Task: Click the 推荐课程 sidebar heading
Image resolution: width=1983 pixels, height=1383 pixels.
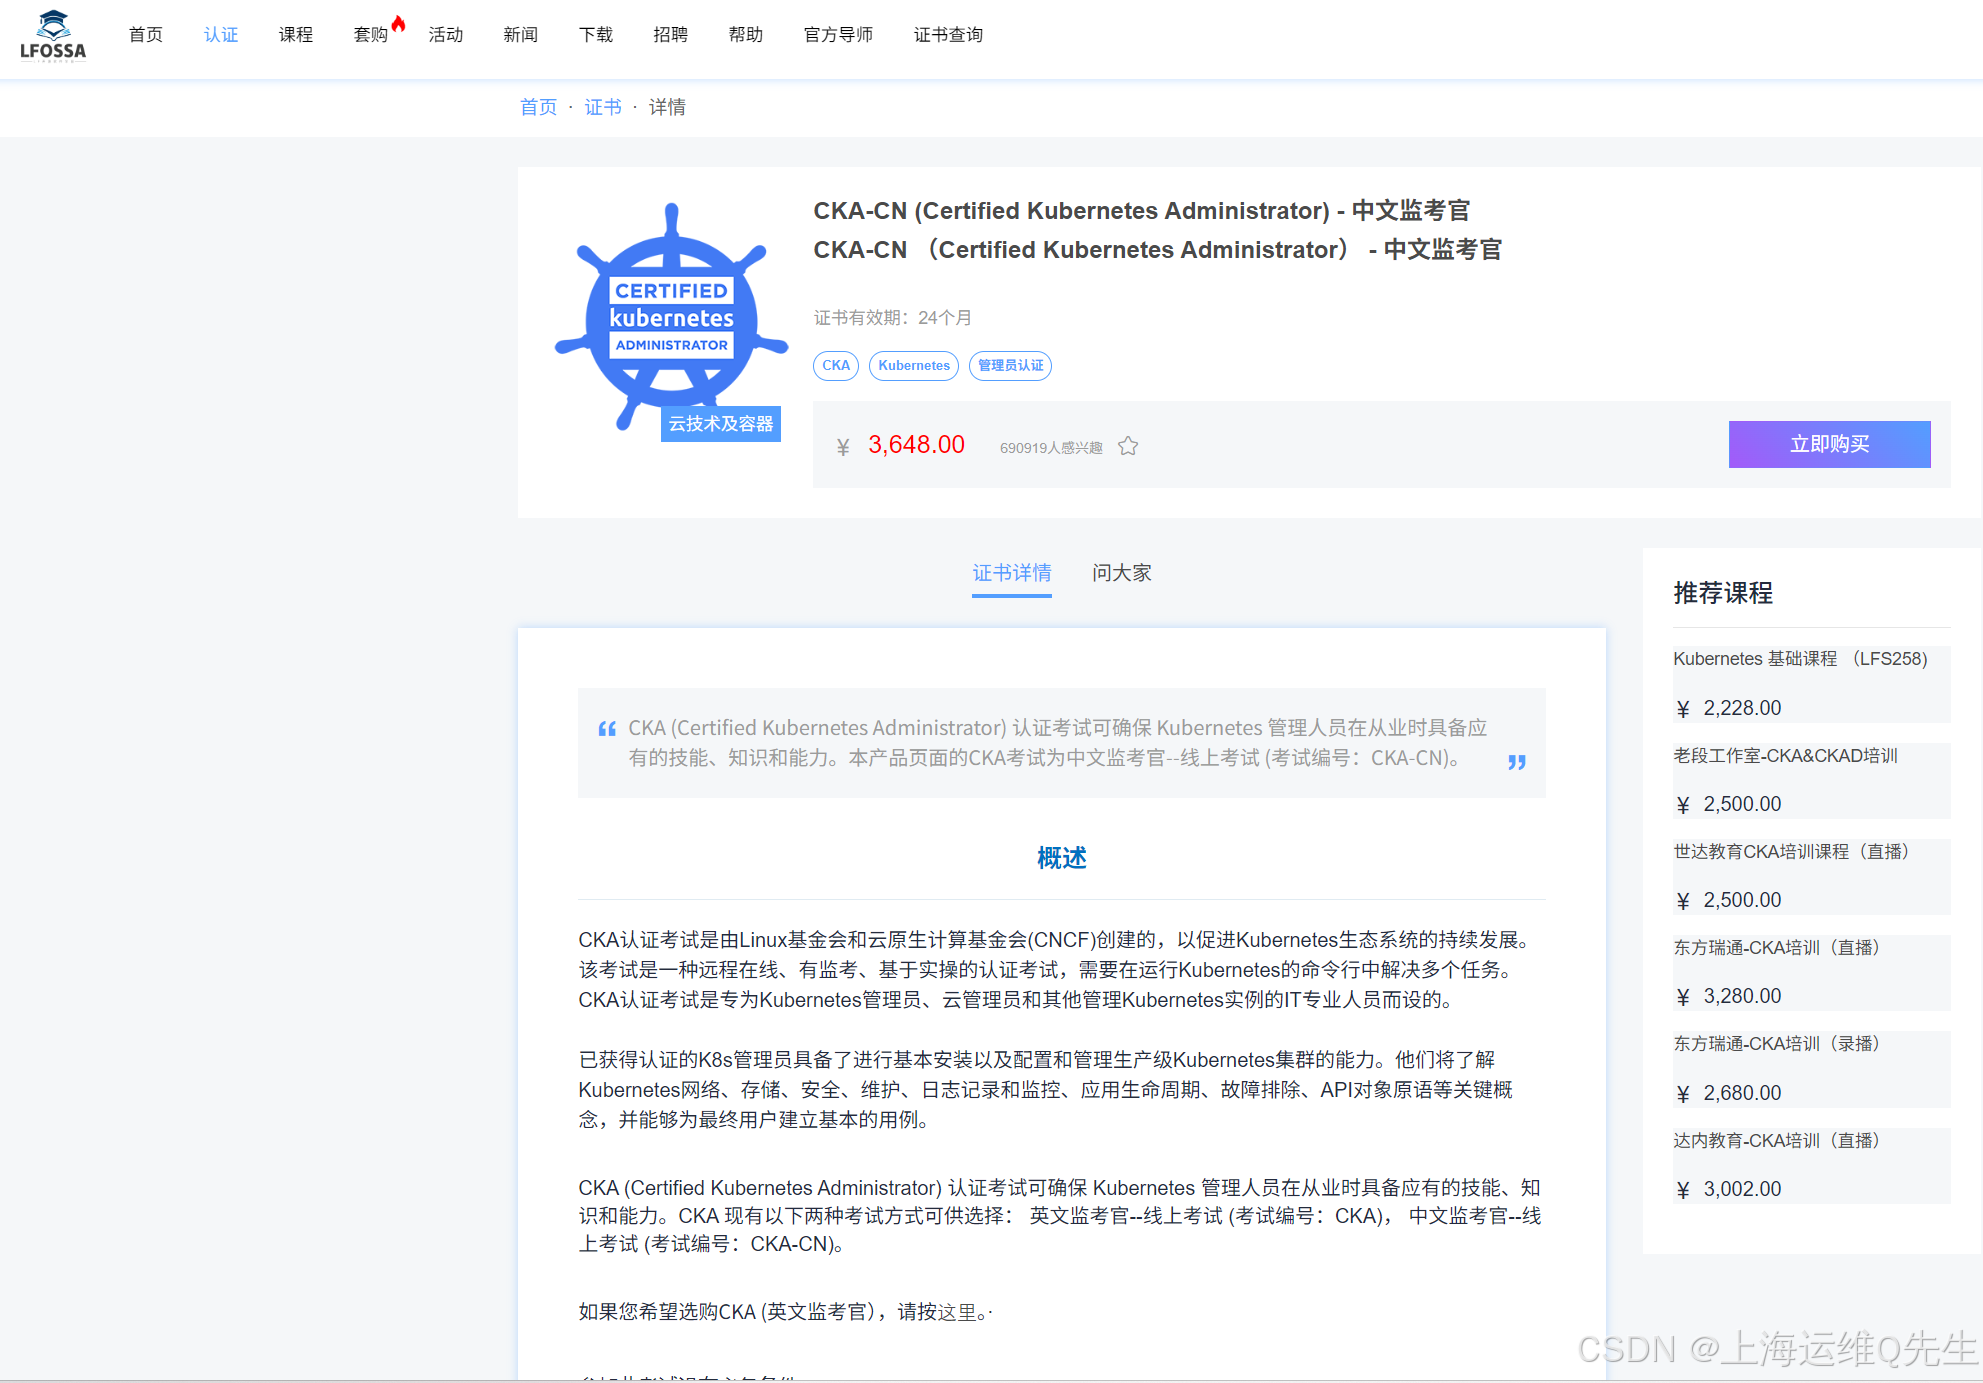Action: (1723, 593)
